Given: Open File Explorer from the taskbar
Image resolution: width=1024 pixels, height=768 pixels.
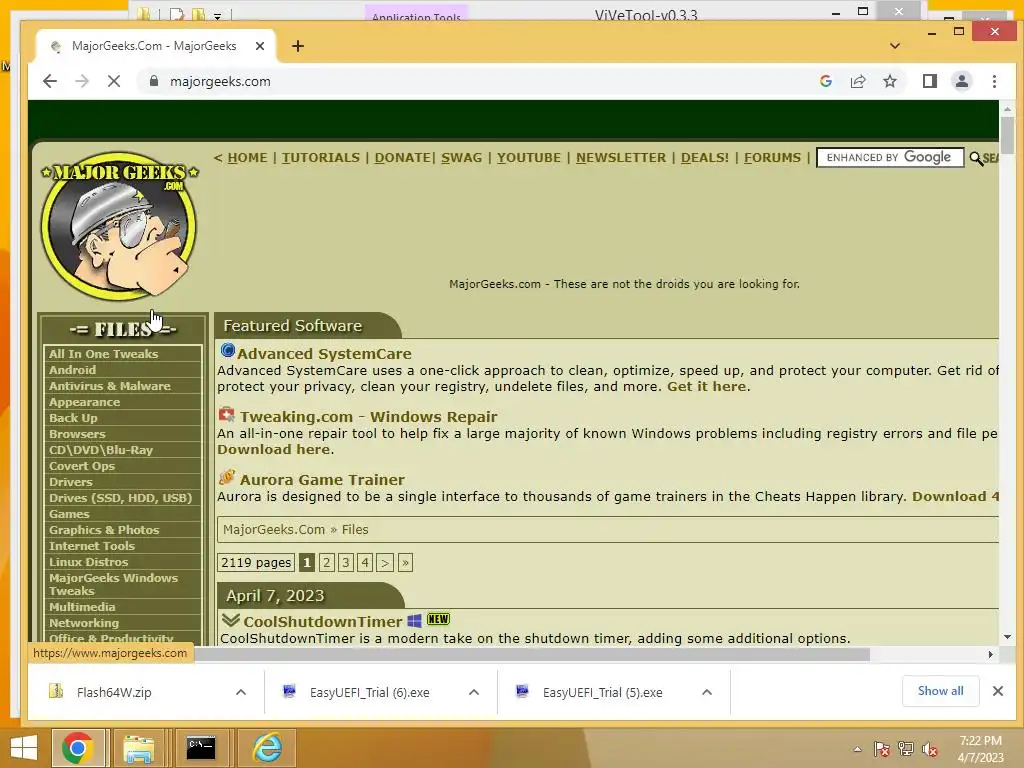Looking at the screenshot, I should [138, 748].
